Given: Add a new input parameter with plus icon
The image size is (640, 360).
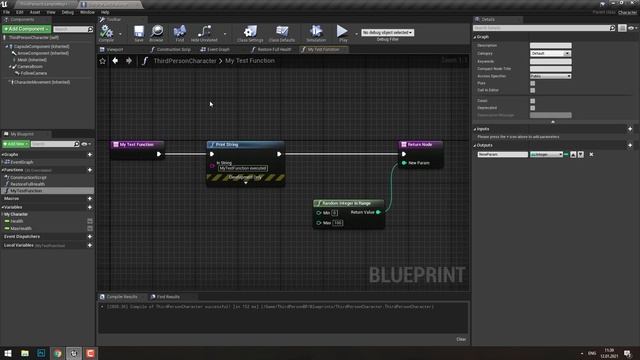Looking at the screenshot, I should [x=630, y=129].
